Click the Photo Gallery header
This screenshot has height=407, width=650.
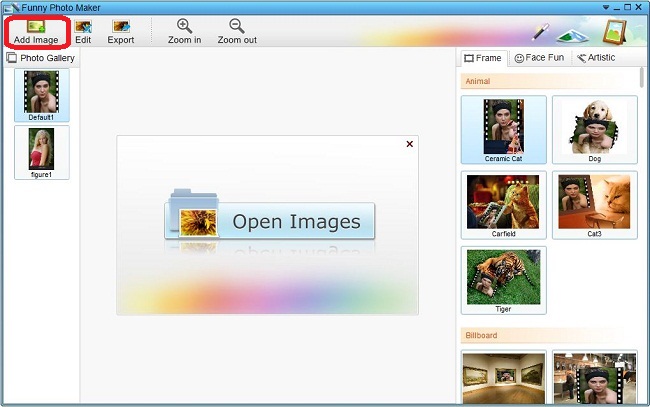41,58
